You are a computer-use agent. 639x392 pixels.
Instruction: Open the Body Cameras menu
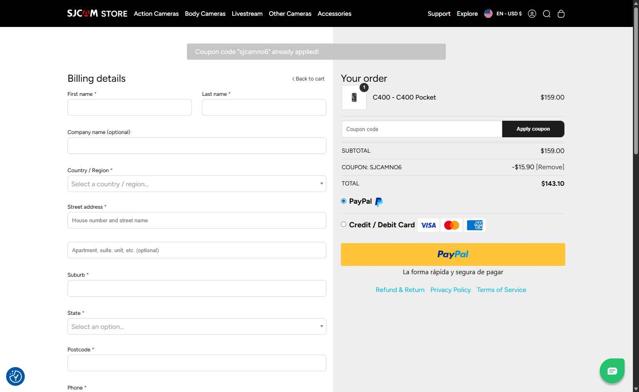[205, 14]
